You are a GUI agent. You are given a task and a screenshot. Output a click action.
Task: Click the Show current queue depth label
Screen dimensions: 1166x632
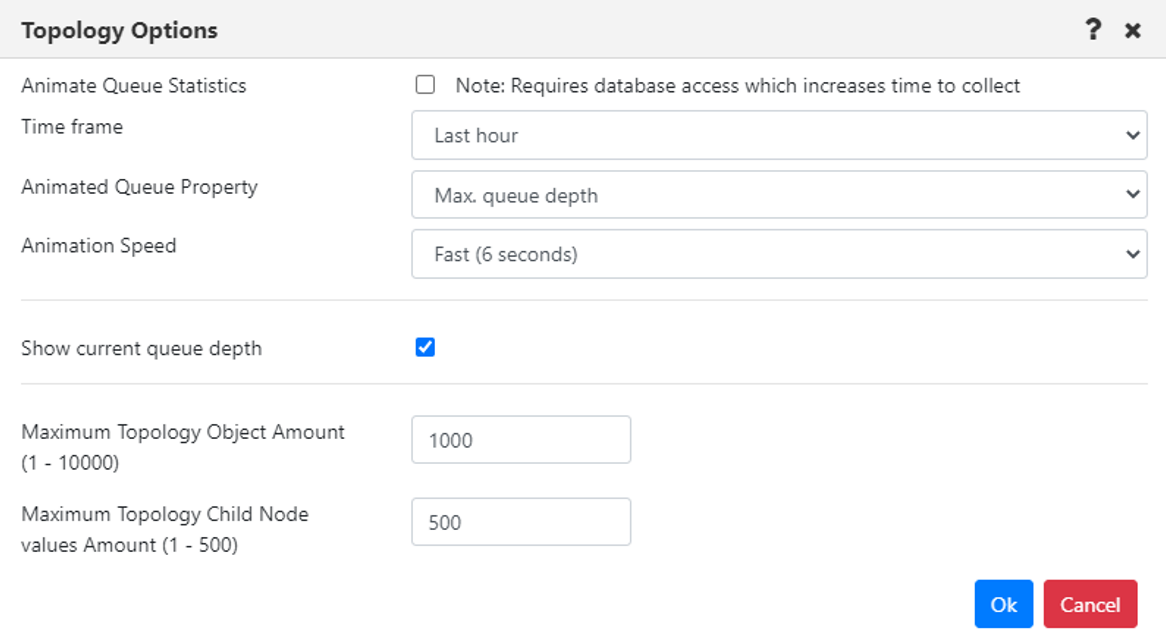click(x=141, y=349)
